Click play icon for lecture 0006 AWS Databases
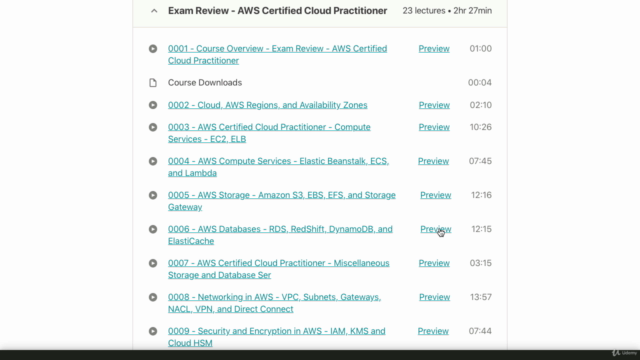This screenshot has width=640, height=360. pos(153,229)
